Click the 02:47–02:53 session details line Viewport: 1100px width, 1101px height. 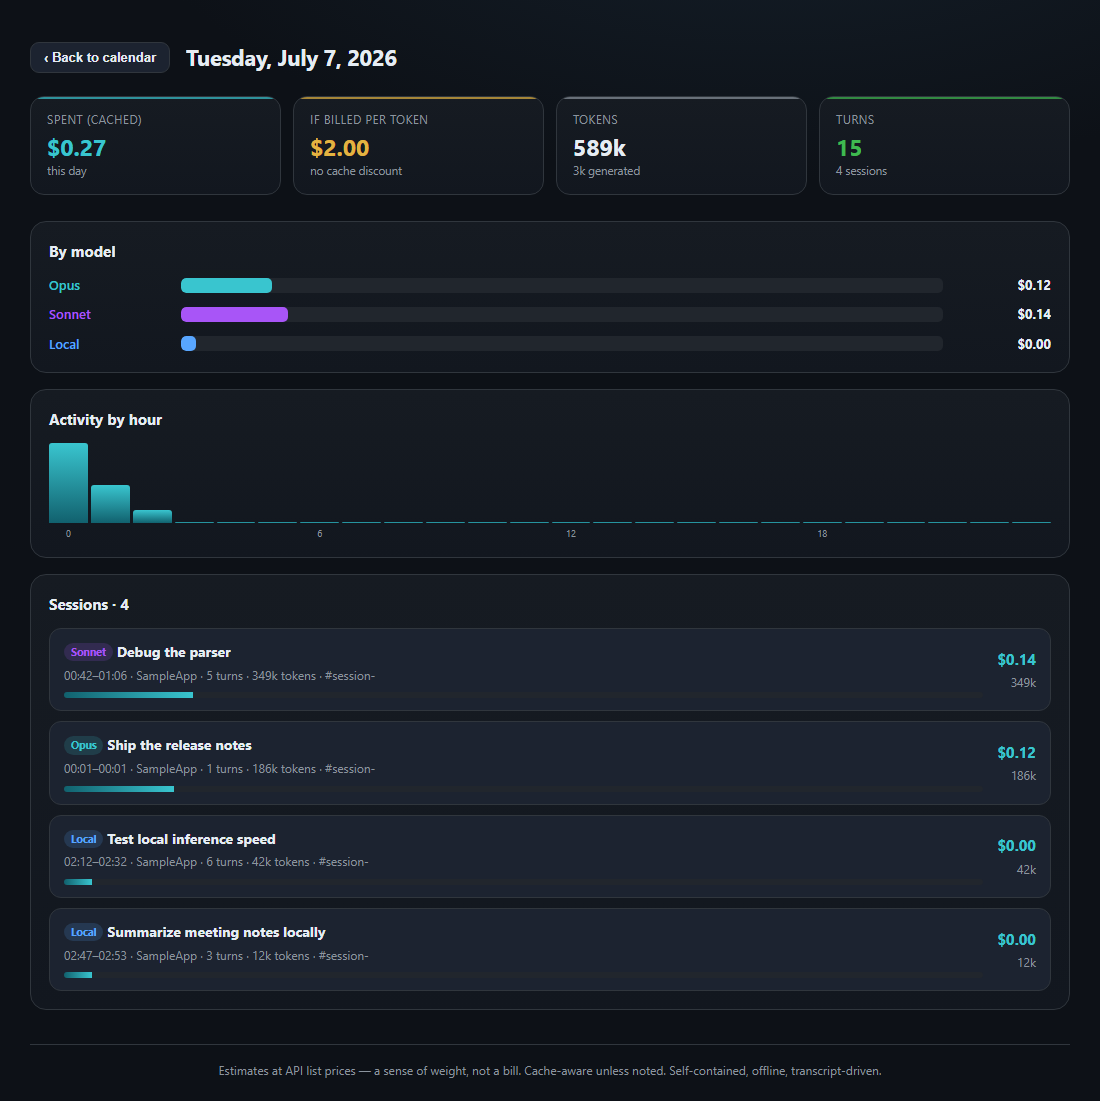[x=216, y=956]
